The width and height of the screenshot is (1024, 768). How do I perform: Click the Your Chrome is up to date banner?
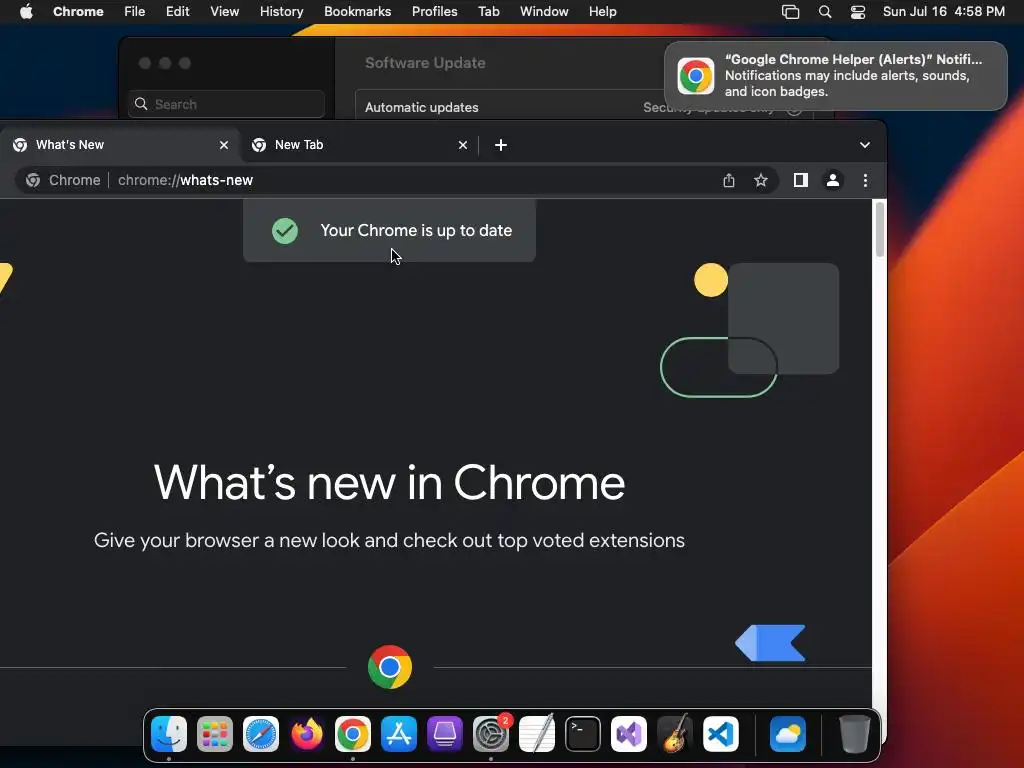tap(389, 231)
